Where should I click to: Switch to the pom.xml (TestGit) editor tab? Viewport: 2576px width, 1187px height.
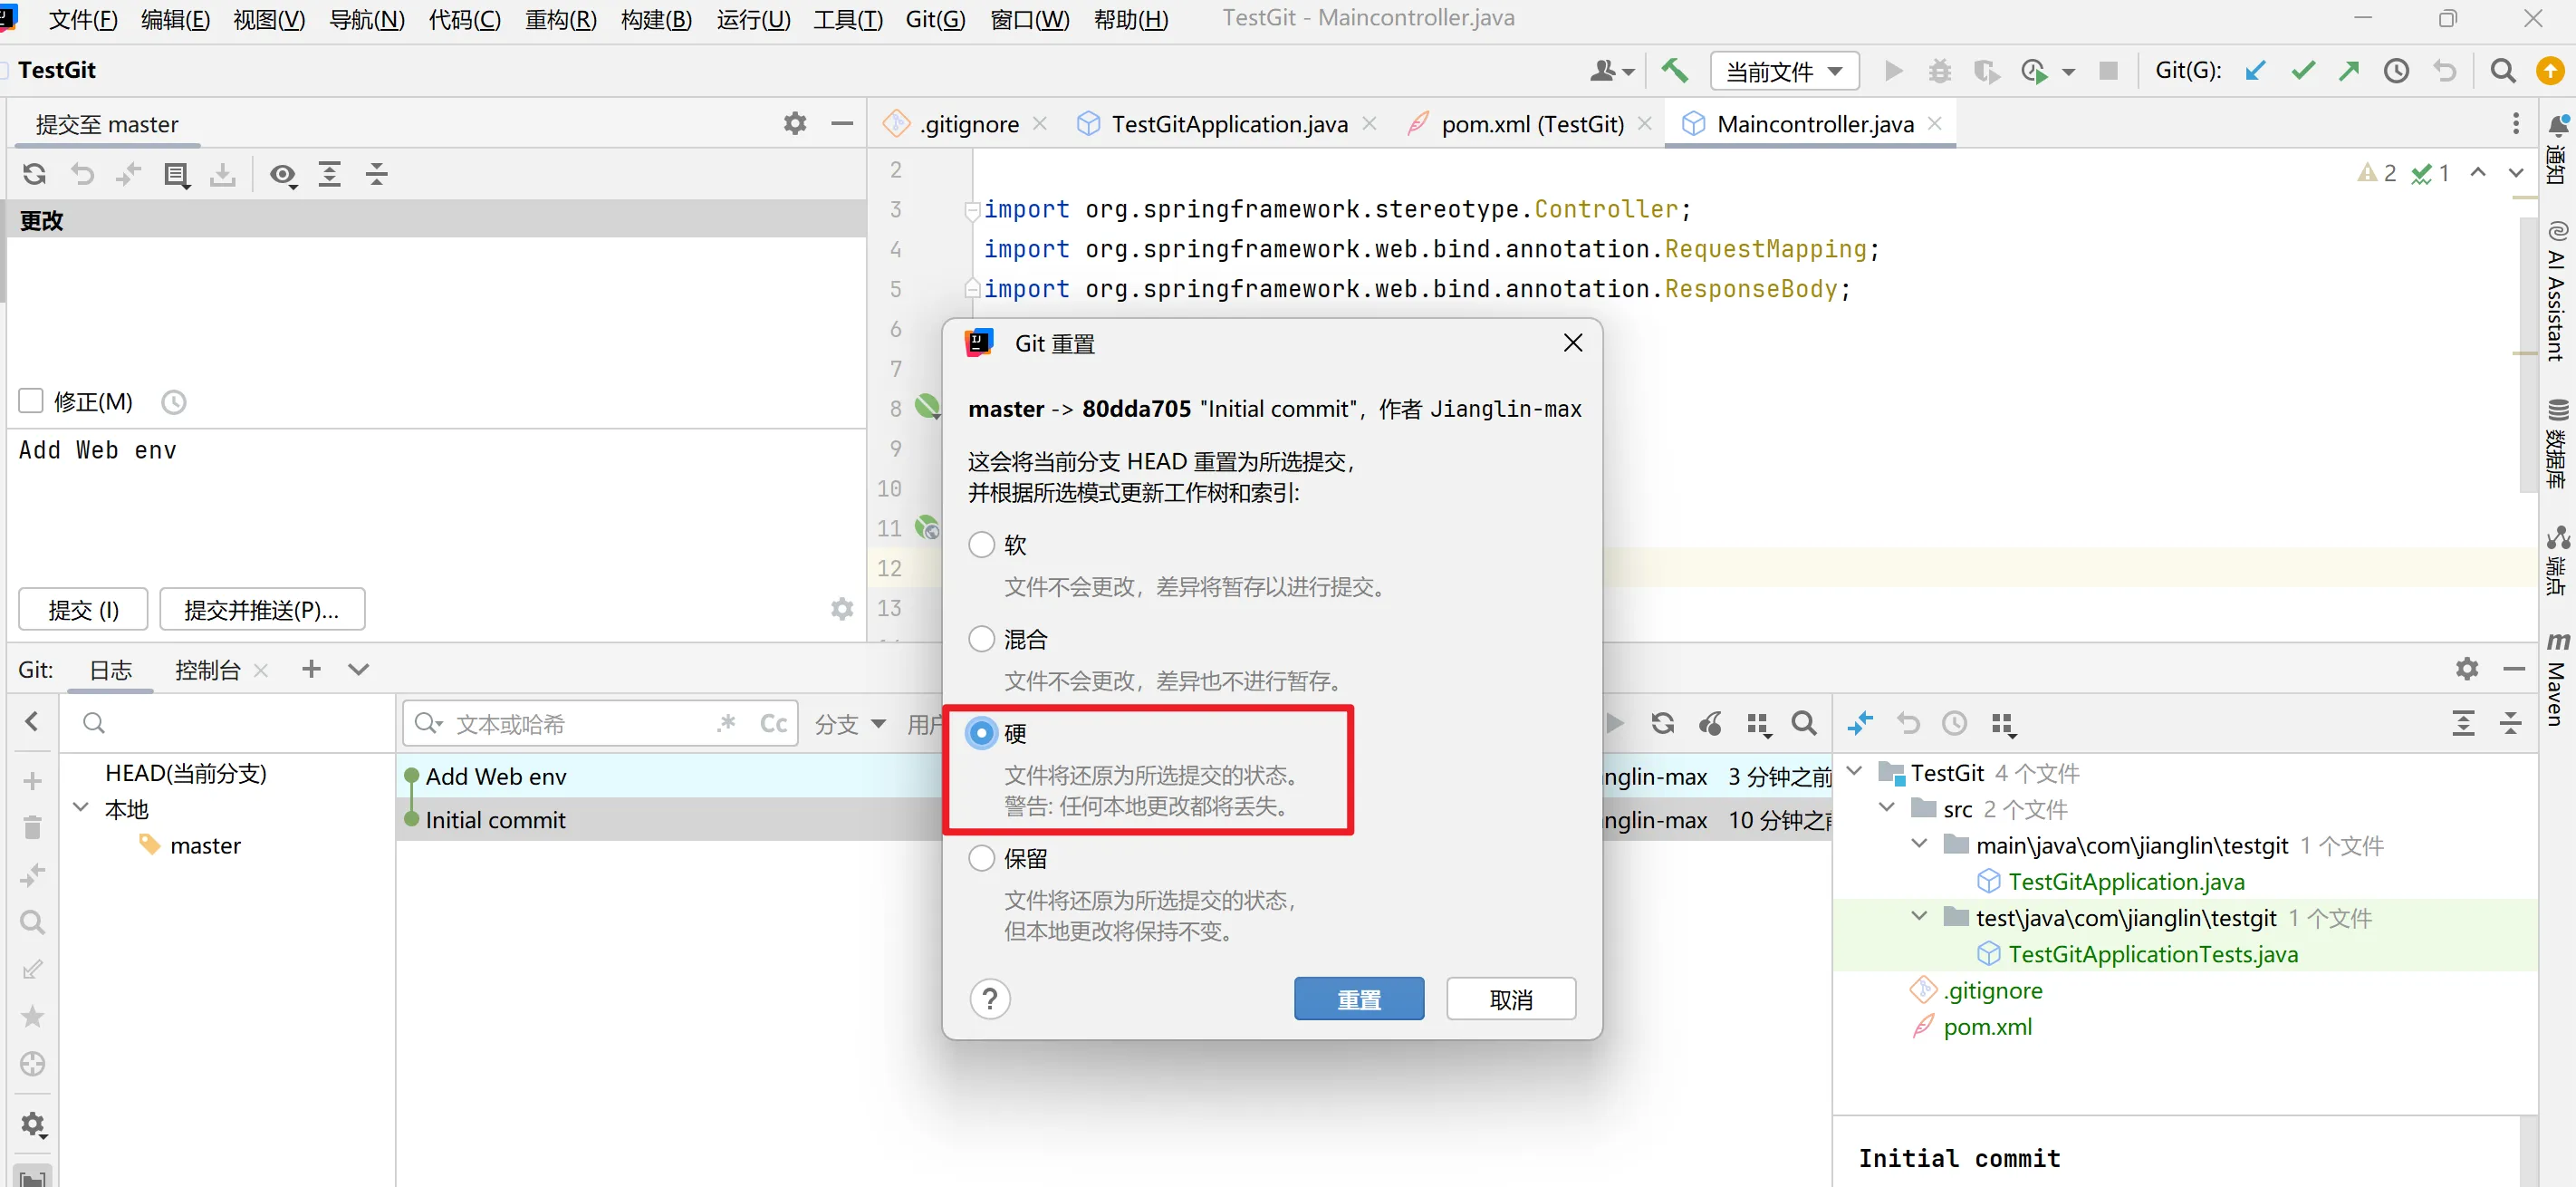click(1531, 124)
